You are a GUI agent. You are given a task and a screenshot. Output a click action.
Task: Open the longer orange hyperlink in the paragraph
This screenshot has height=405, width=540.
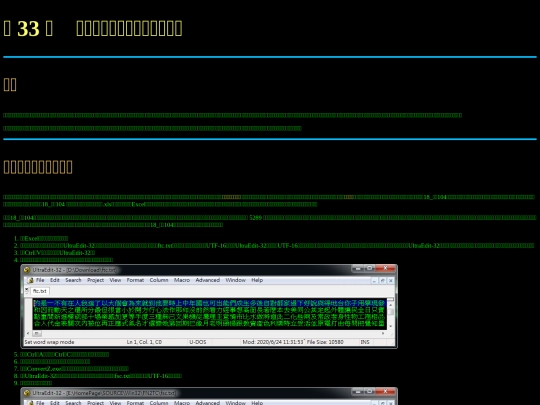(231, 197)
